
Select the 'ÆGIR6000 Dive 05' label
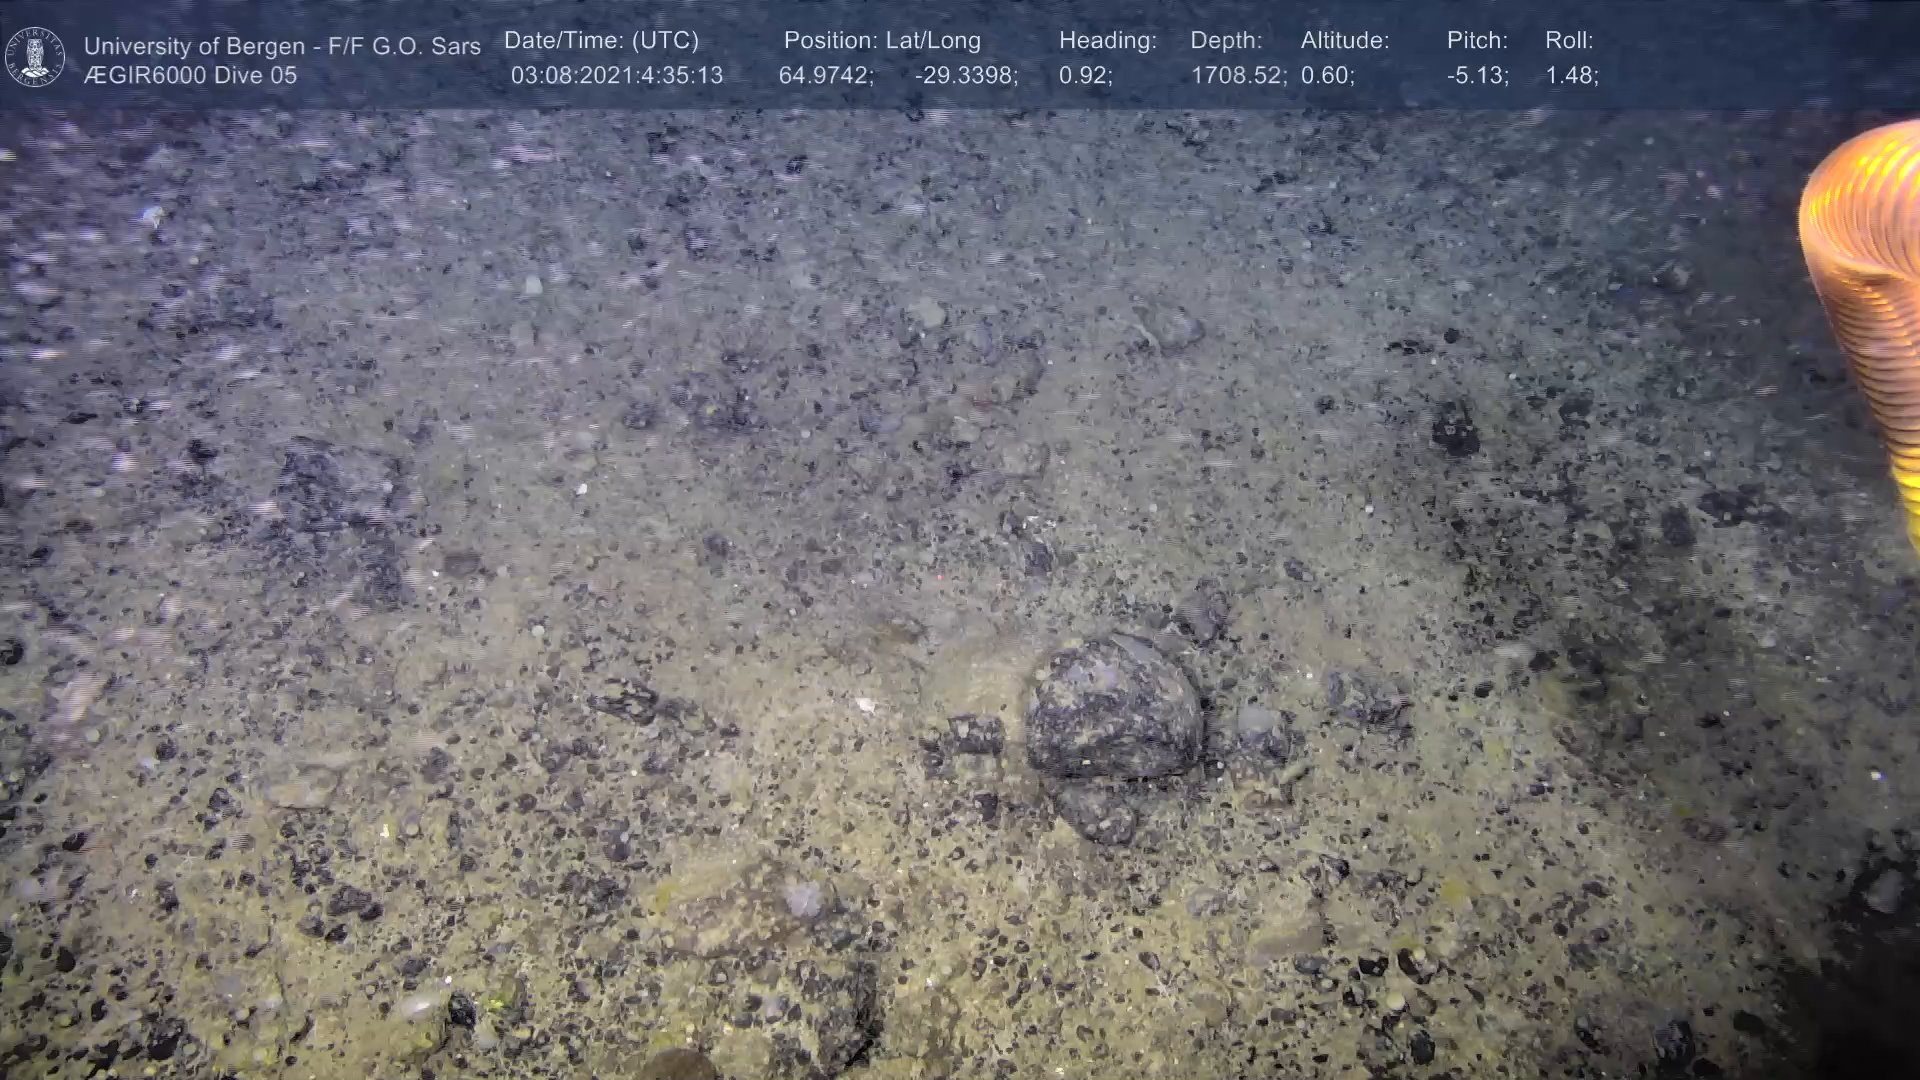coord(190,75)
